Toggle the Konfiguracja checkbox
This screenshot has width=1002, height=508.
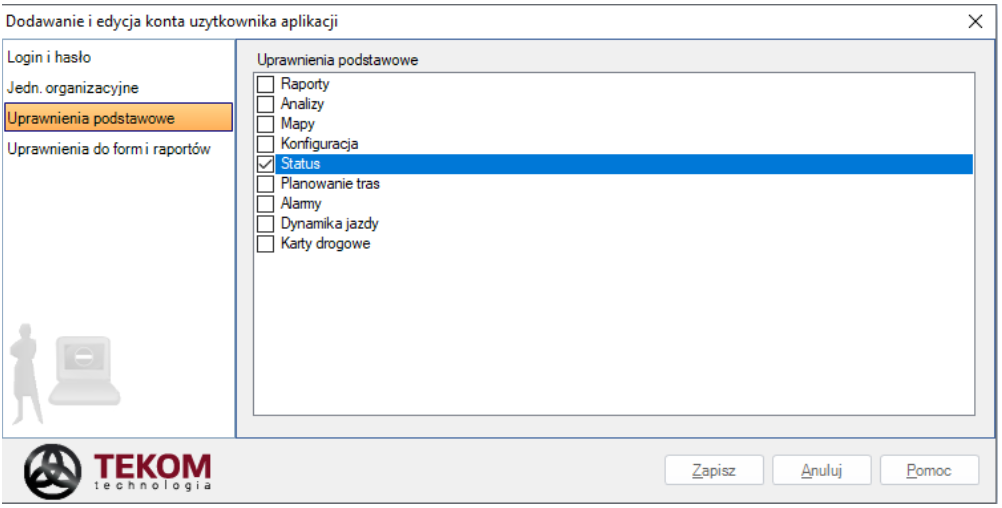click(265, 144)
